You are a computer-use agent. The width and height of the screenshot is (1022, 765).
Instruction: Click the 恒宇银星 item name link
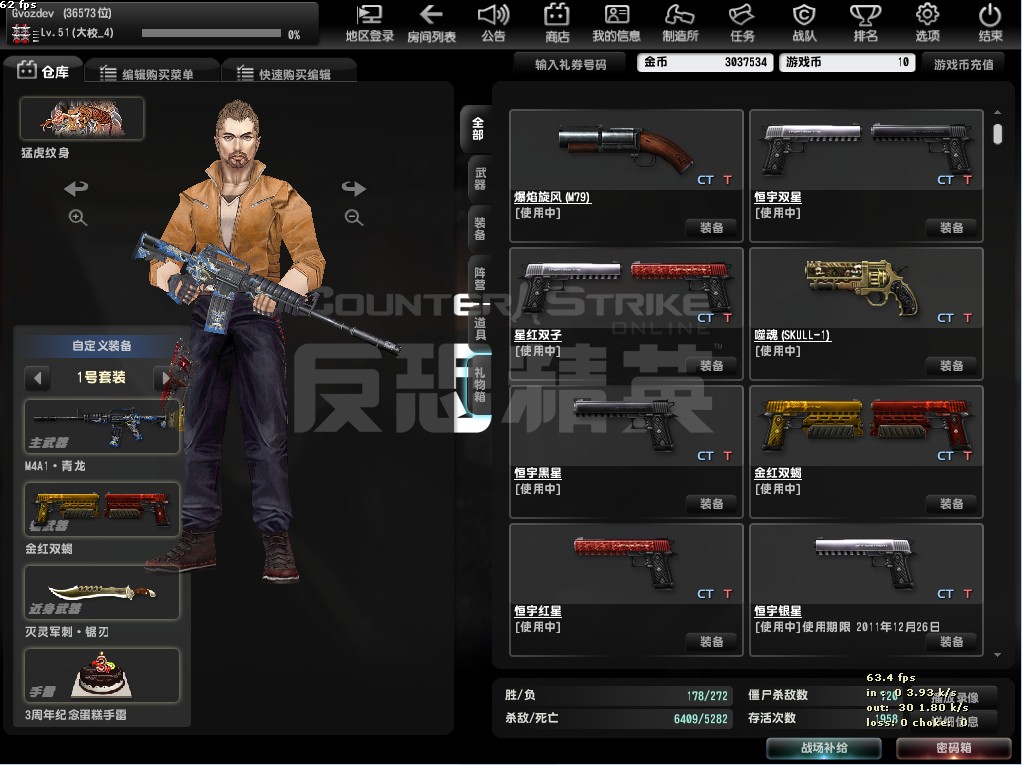(778, 611)
